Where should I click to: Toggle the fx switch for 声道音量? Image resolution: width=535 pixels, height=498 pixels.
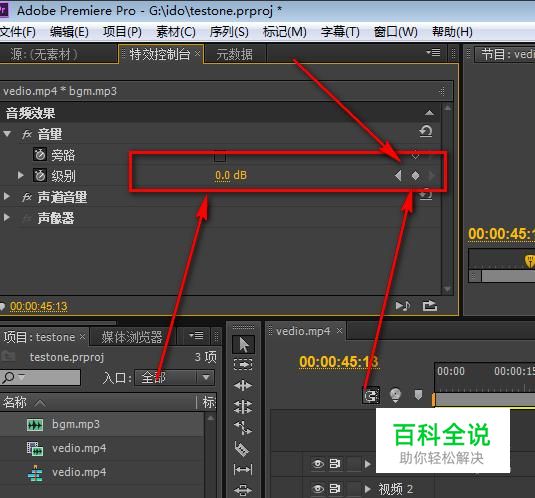pos(27,197)
